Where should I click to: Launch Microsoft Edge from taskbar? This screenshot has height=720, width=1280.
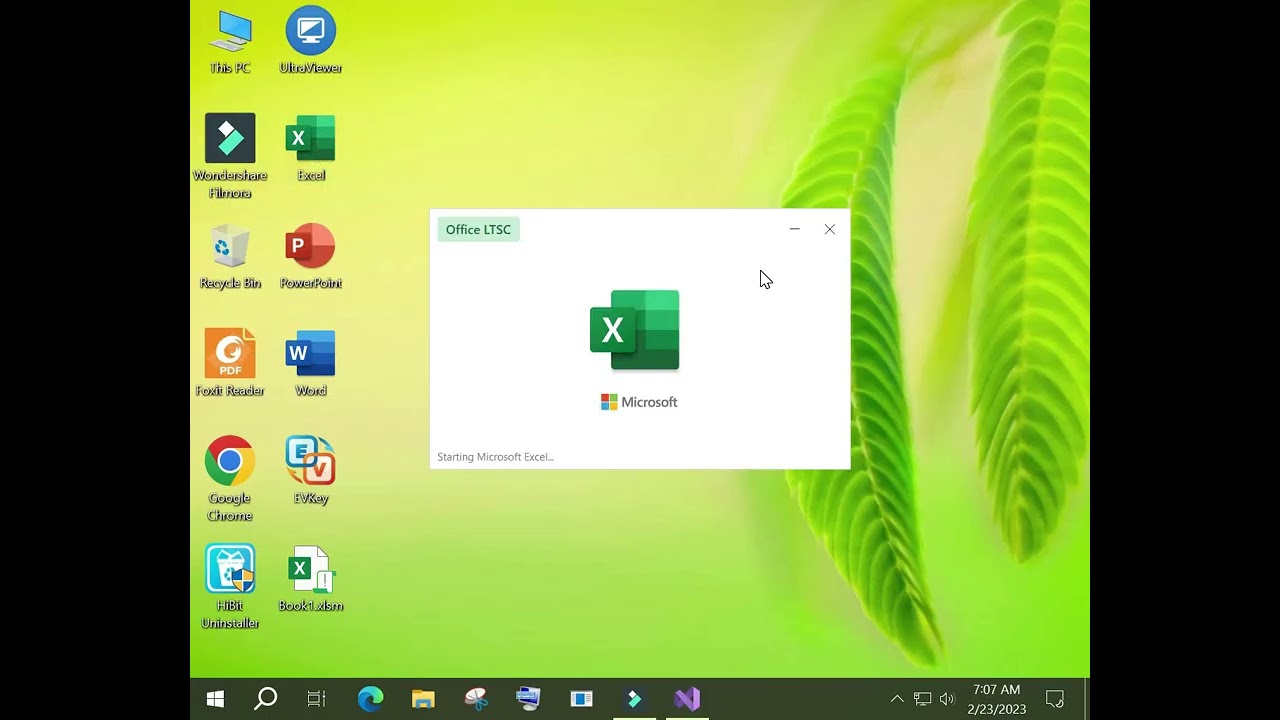pyautogui.click(x=370, y=699)
